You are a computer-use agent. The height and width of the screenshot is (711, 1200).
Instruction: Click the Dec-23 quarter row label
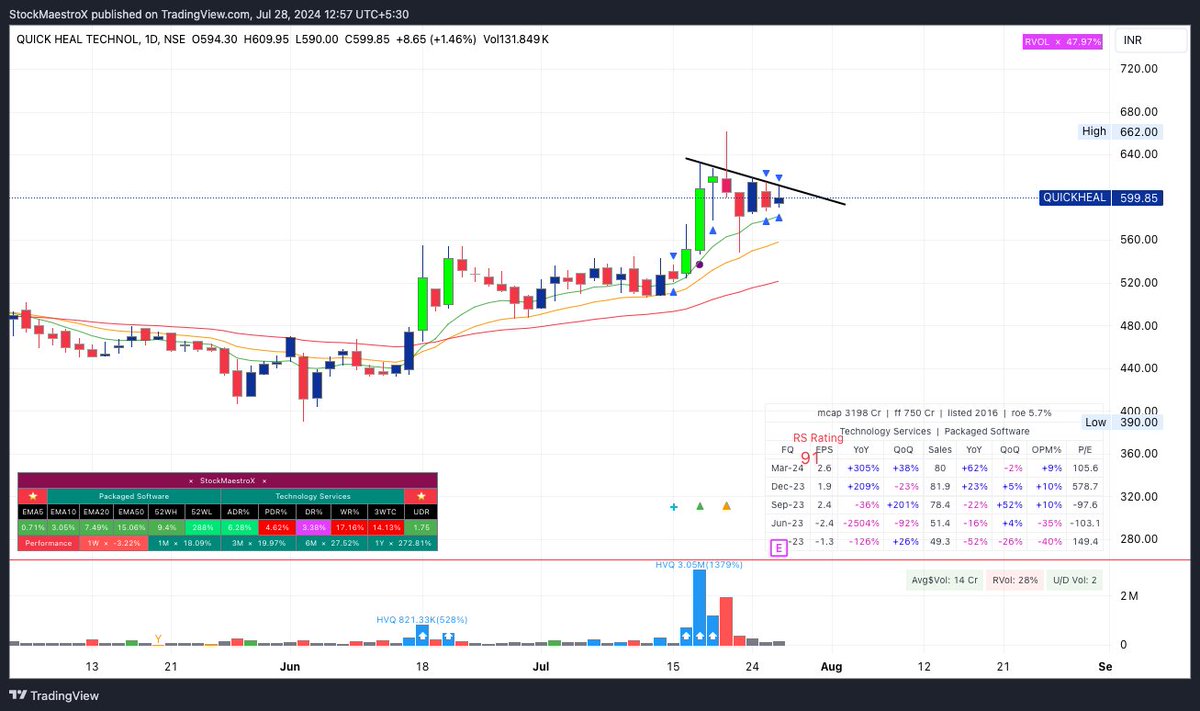point(788,486)
